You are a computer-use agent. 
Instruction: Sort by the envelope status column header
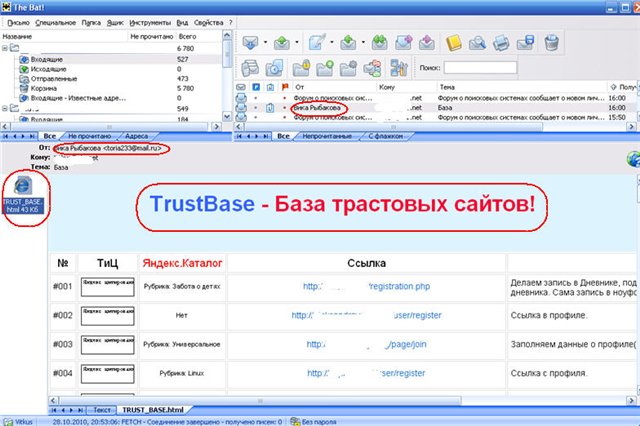pos(241,87)
